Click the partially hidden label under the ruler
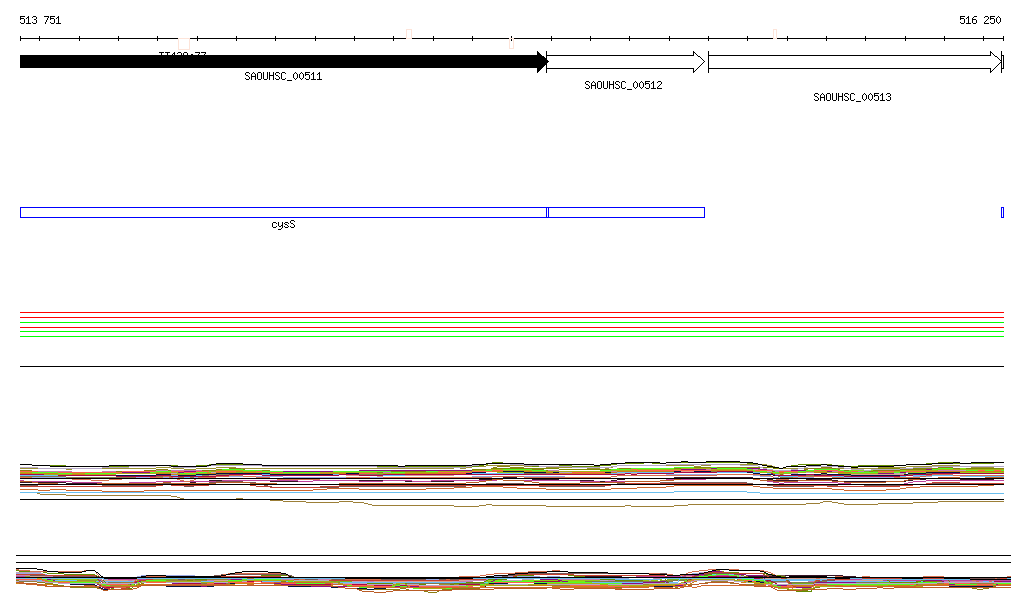 tap(182, 53)
